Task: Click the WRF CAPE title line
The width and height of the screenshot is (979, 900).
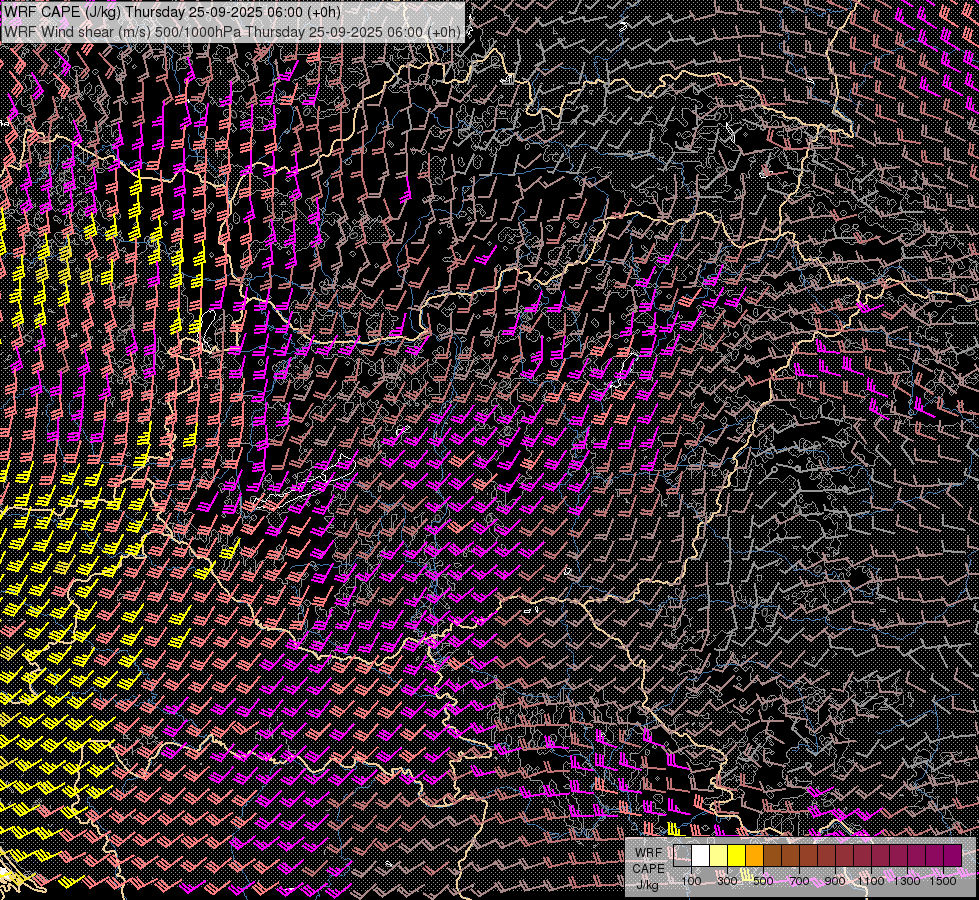Action: point(172,12)
